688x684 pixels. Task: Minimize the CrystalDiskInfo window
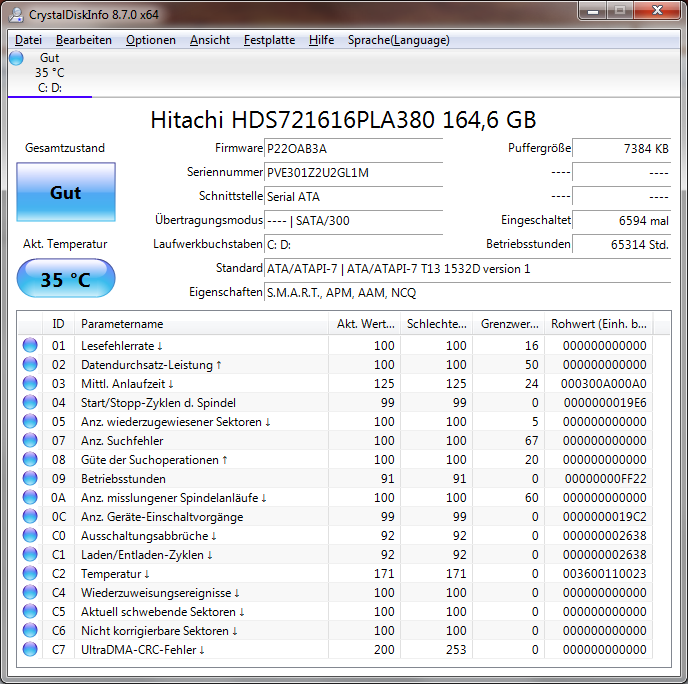tap(593, 11)
